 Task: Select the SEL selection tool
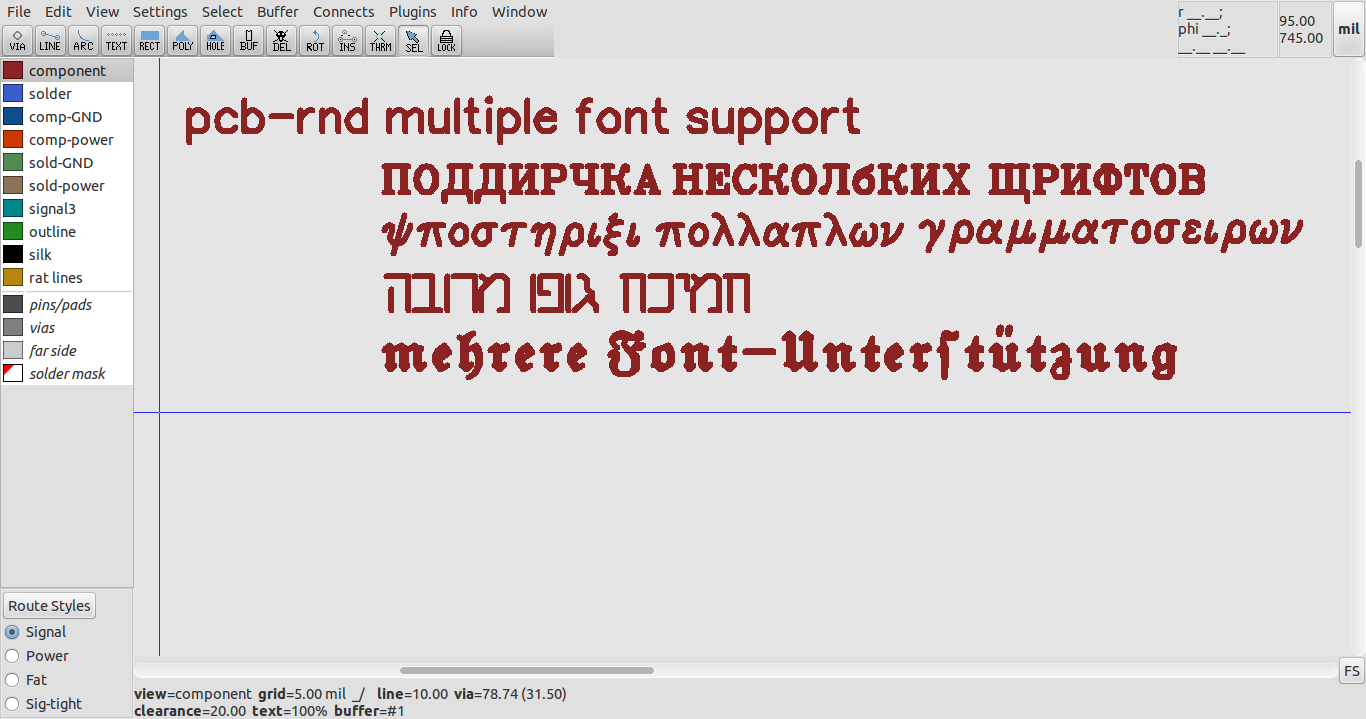coord(413,40)
